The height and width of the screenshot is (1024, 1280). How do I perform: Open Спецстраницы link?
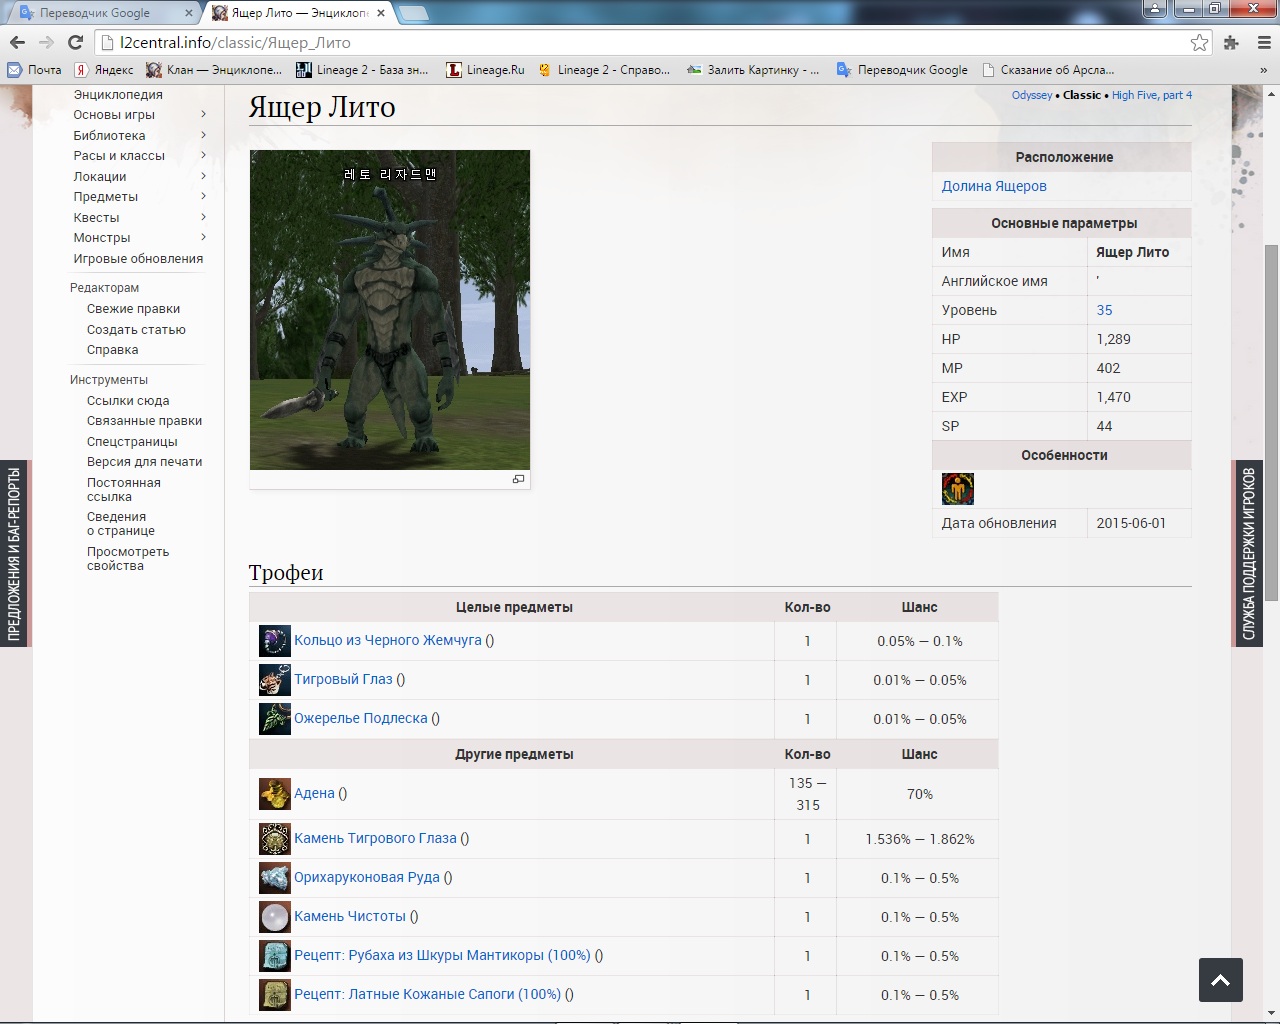click(132, 441)
